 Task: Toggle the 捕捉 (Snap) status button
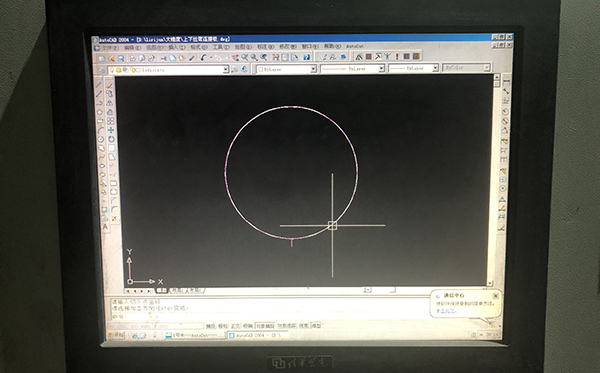pos(211,326)
